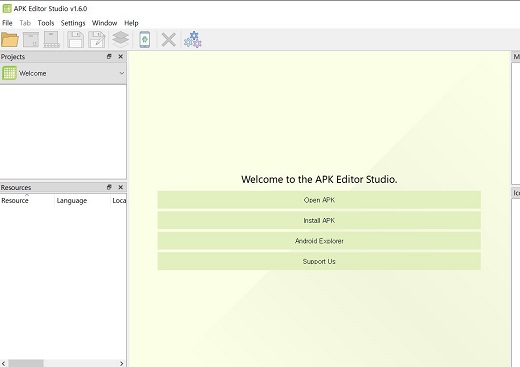Expand the Welcome project dropdown
Image resolution: width=520 pixels, height=367 pixels.
click(122, 73)
